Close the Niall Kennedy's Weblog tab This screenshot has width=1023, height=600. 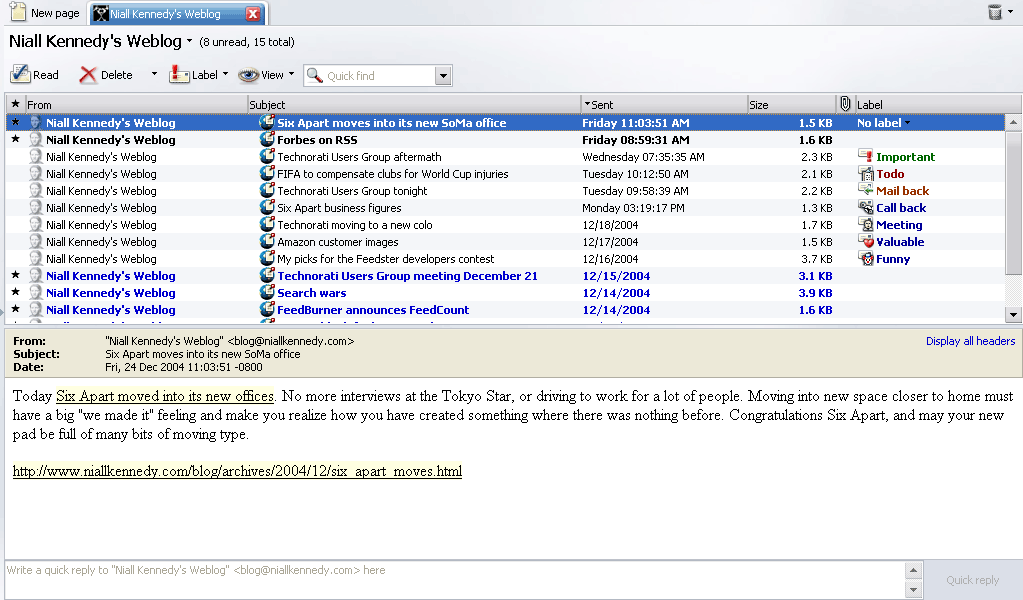[x=253, y=14]
